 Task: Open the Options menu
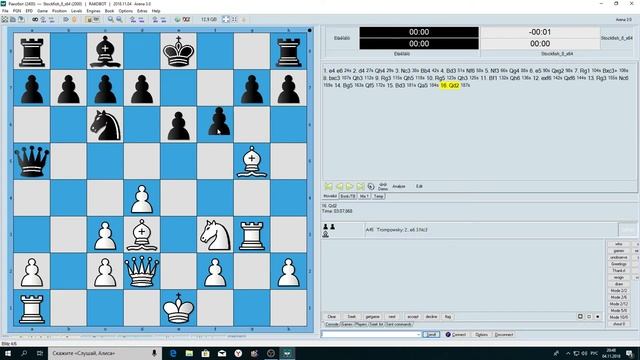(126, 11)
